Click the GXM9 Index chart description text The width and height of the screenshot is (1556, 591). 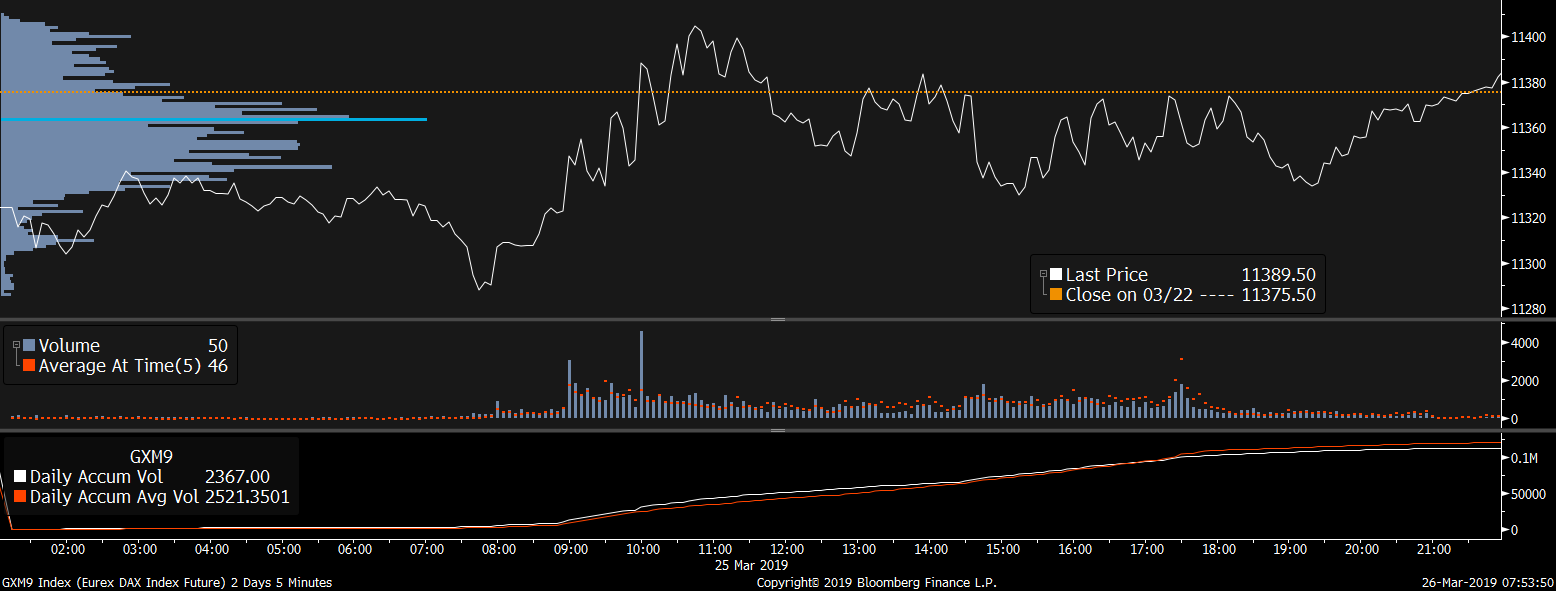tap(167, 582)
